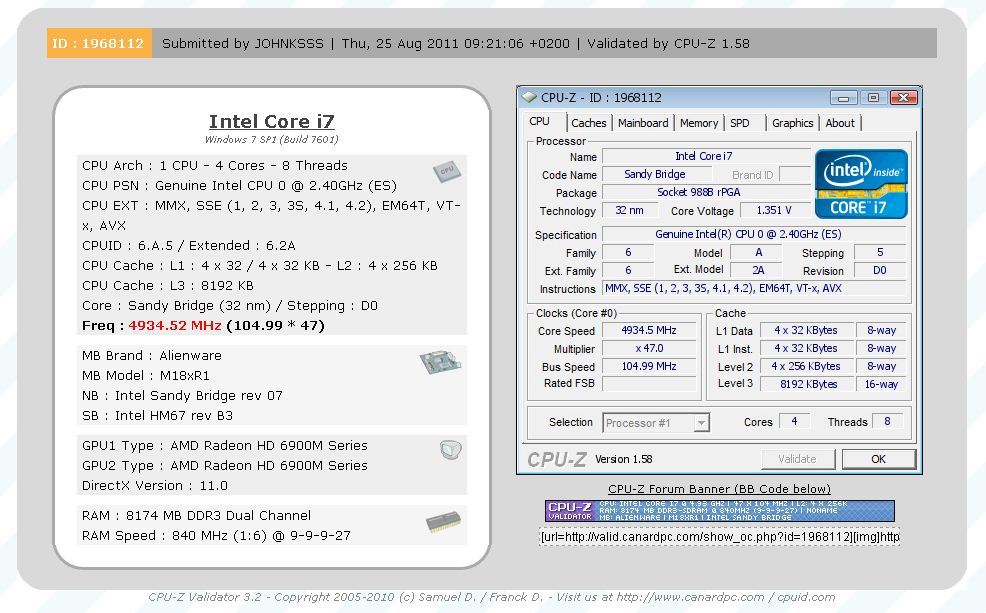
Task: Open the Graphics tab
Action: [792, 123]
